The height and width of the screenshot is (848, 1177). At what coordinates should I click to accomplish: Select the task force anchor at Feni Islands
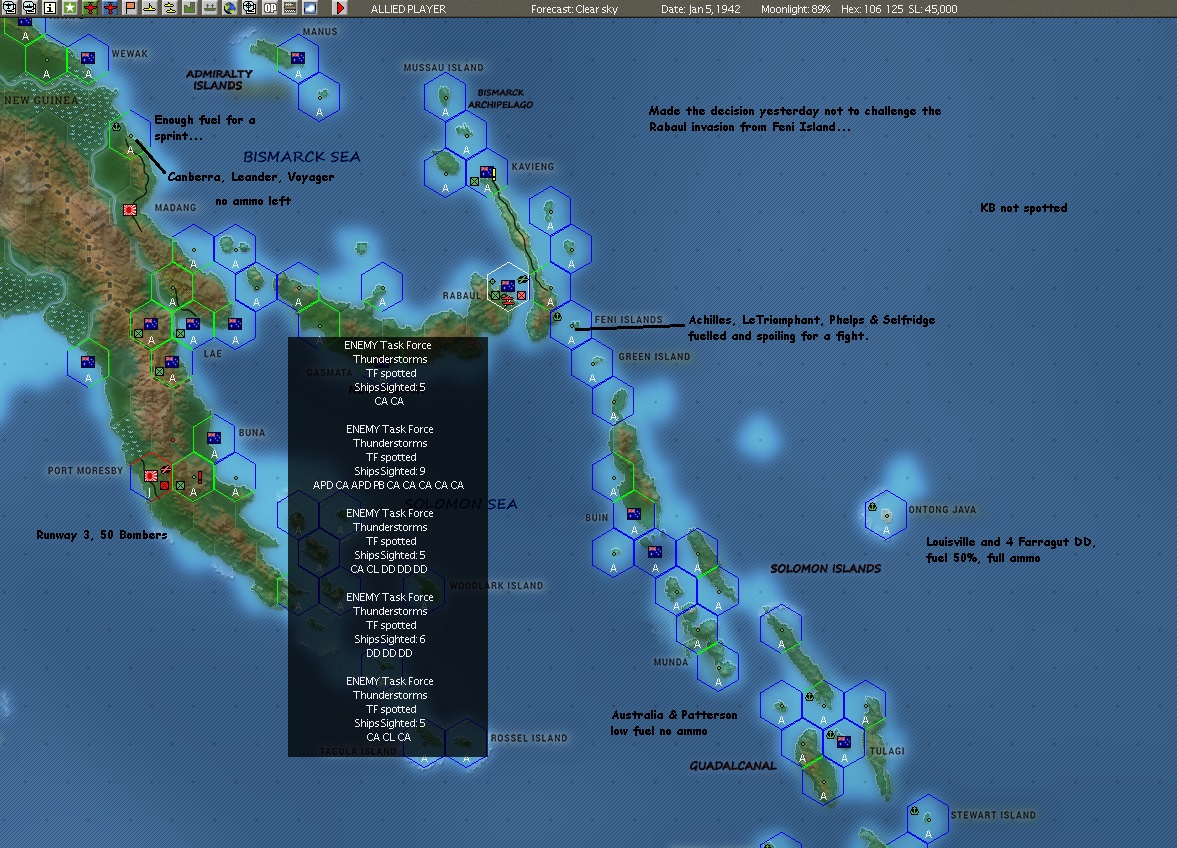pos(558,317)
